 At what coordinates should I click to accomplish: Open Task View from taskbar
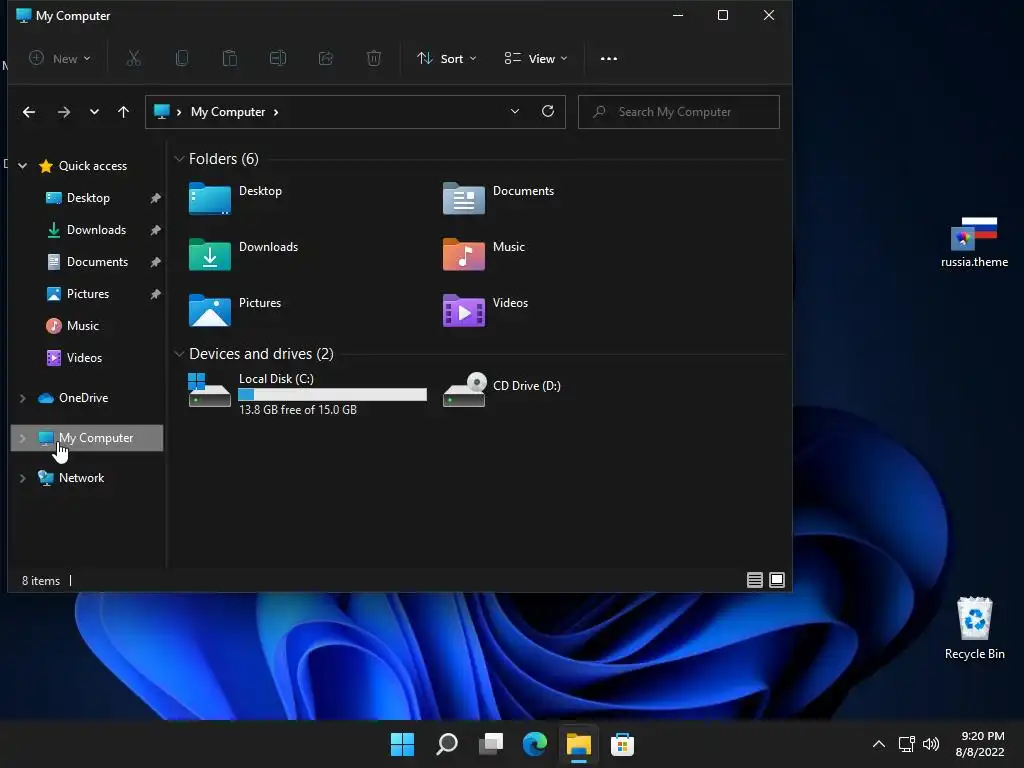coord(490,744)
